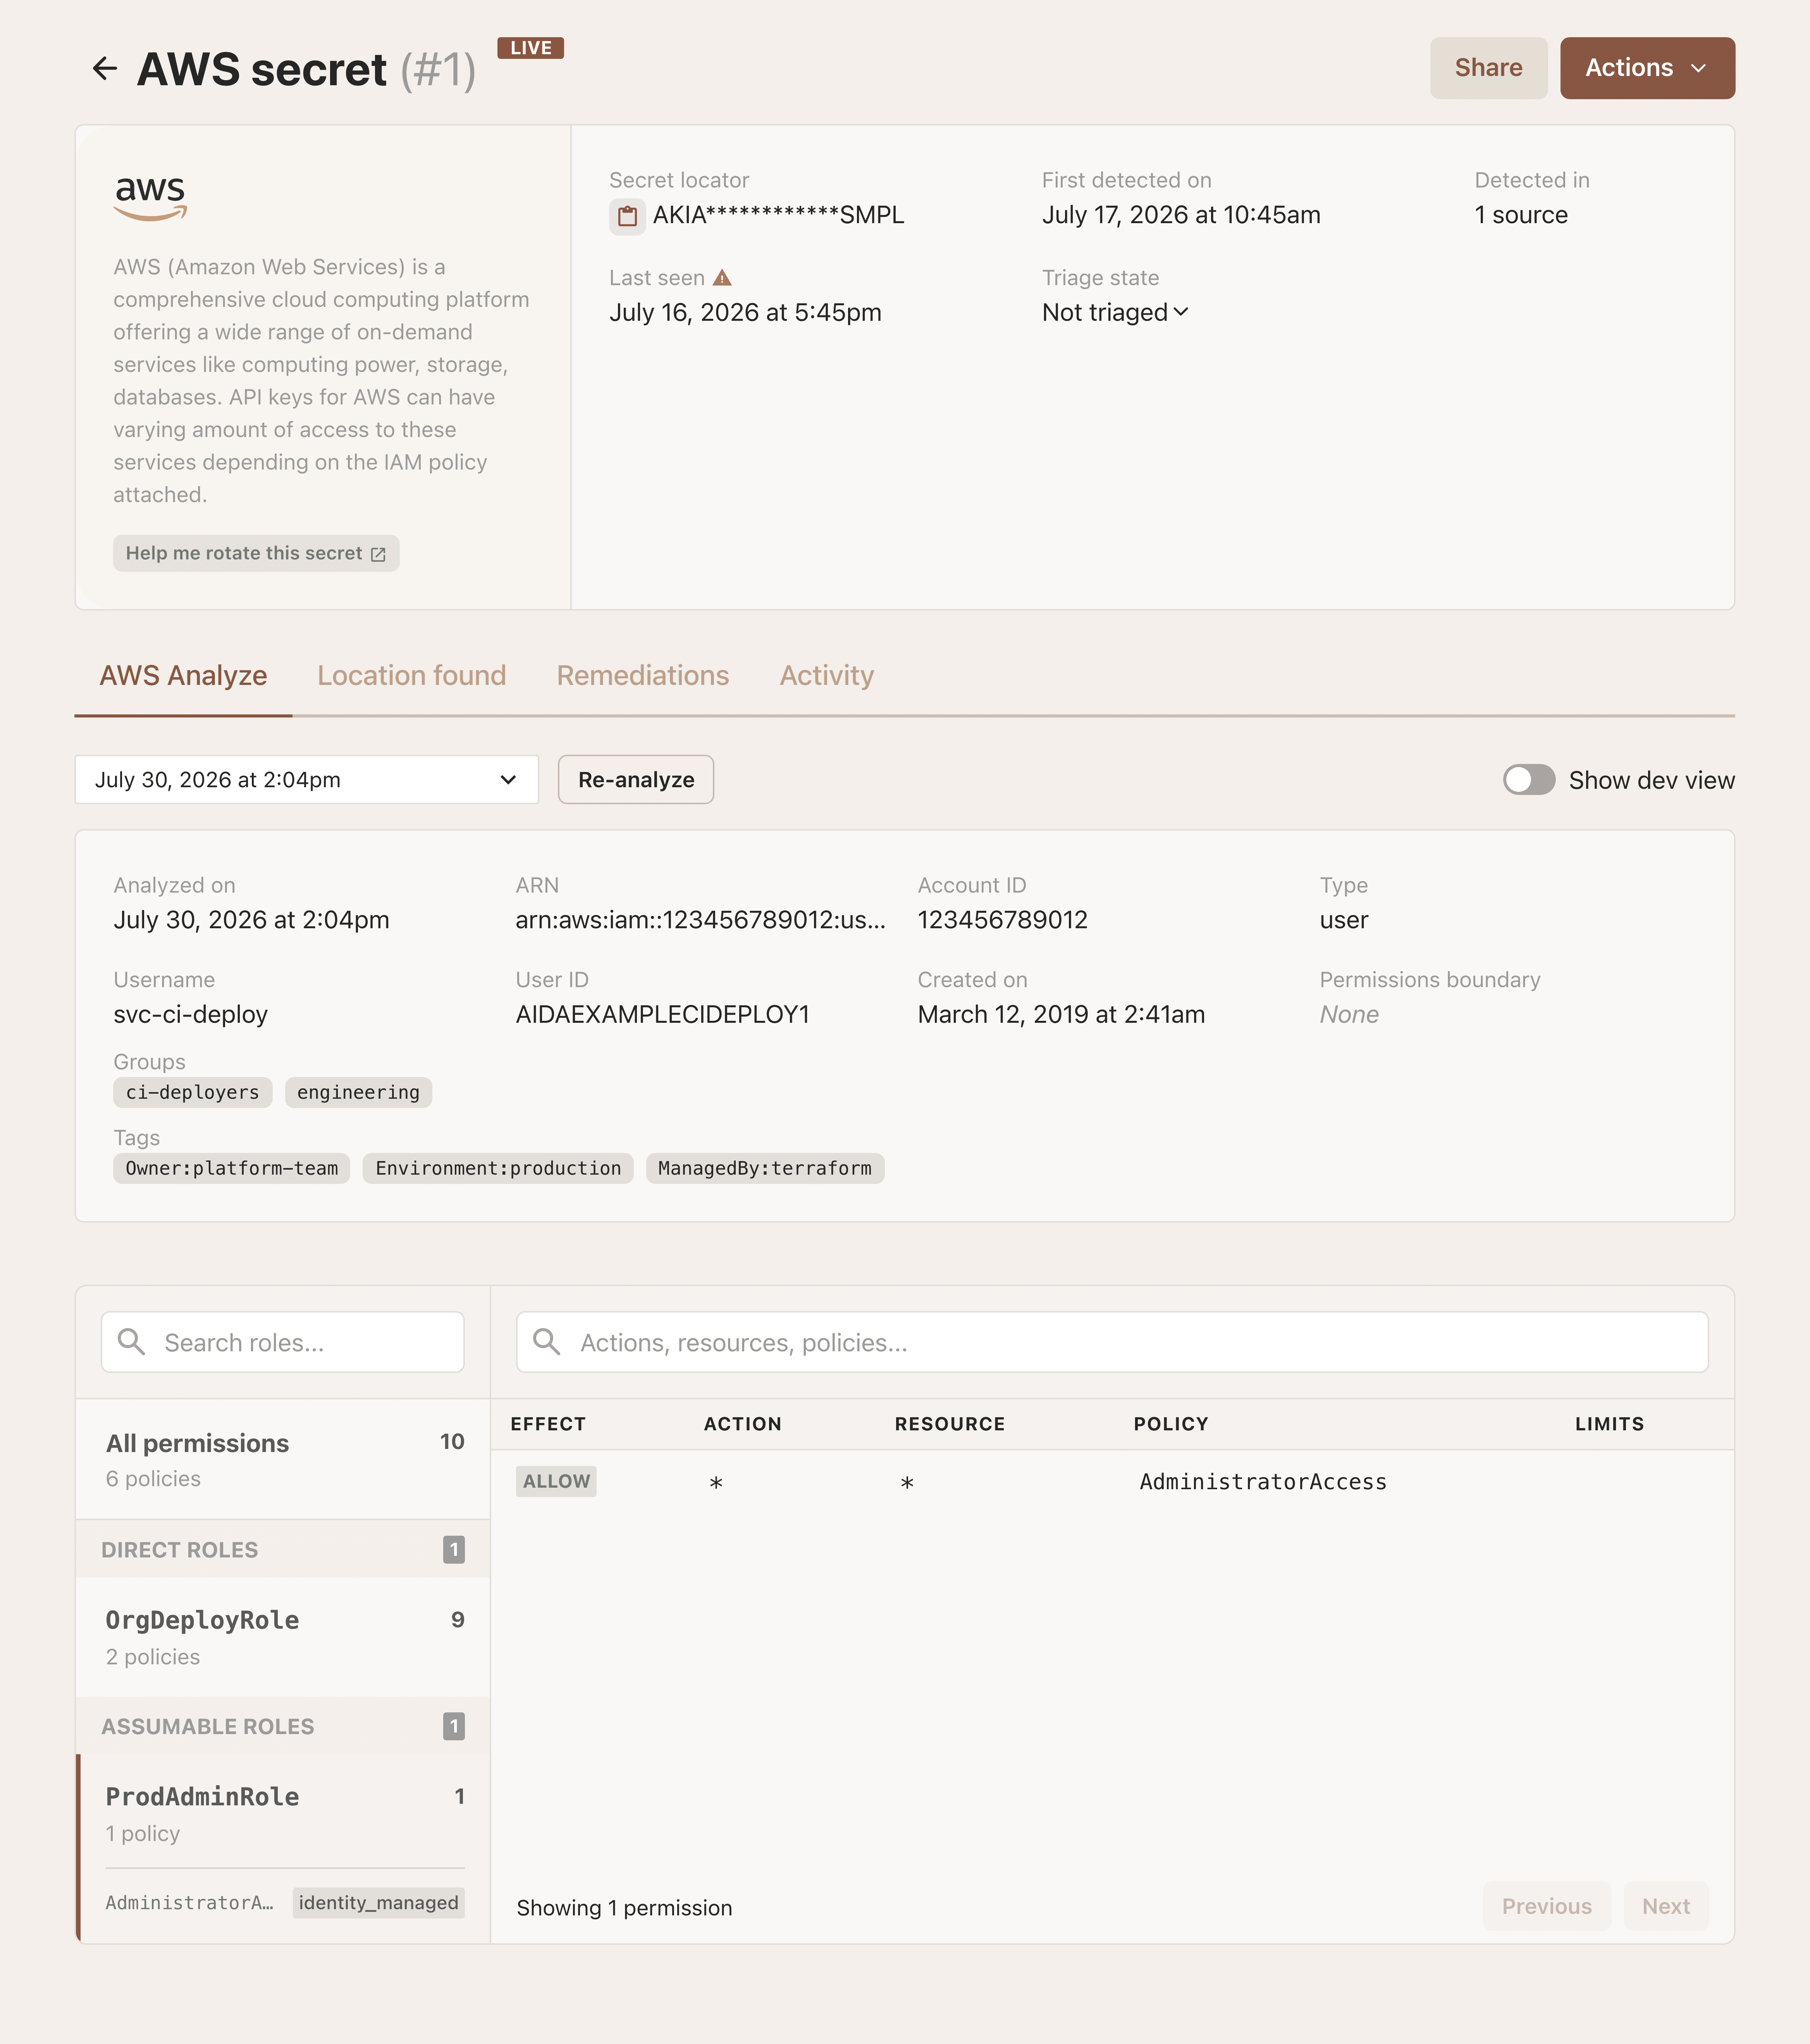Click the ci-deployers group chip

193,1092
